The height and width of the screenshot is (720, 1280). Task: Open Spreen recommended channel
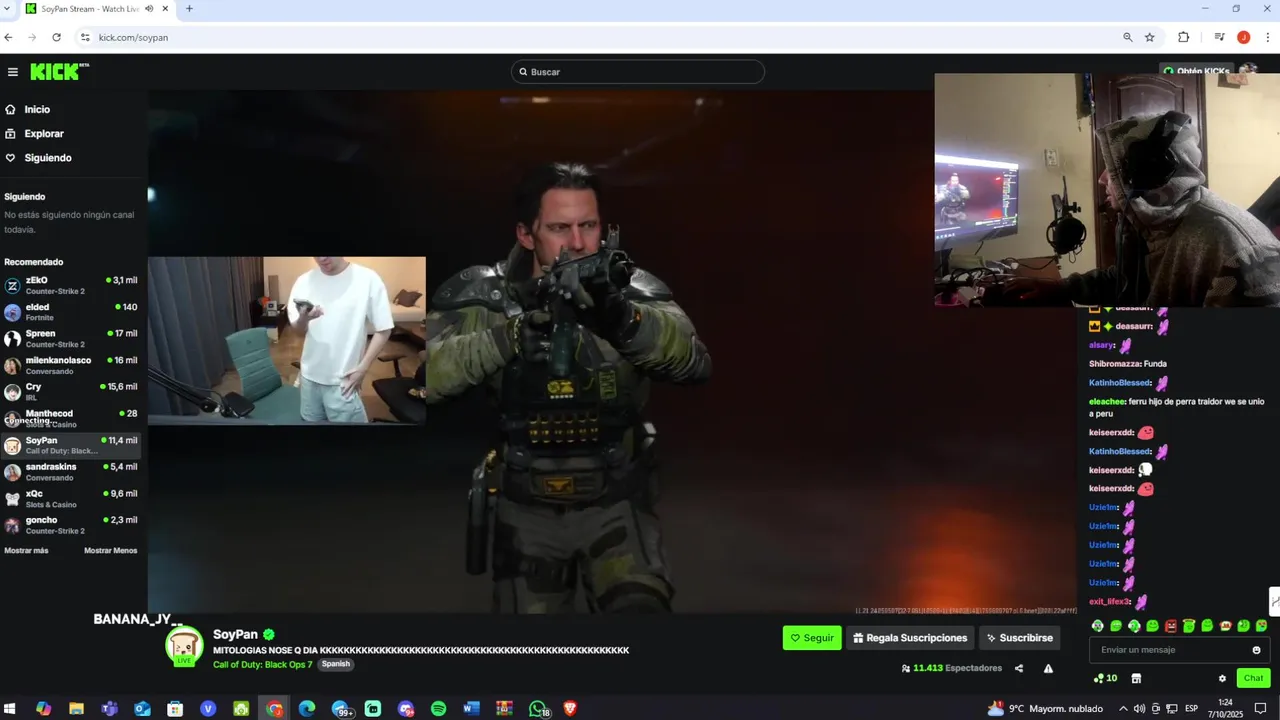pyautogui.click(x=71, y=338)
